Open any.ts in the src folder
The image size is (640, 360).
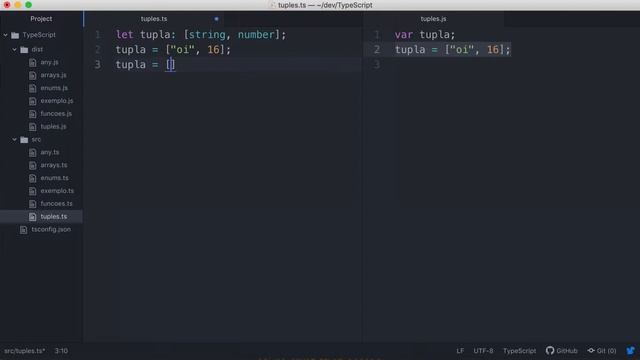pos(50,152)
